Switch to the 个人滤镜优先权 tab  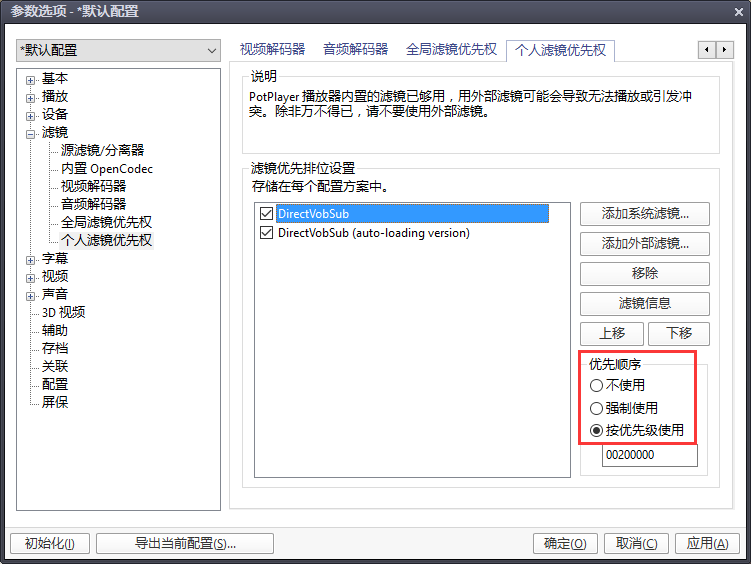(x=560, y=50)
